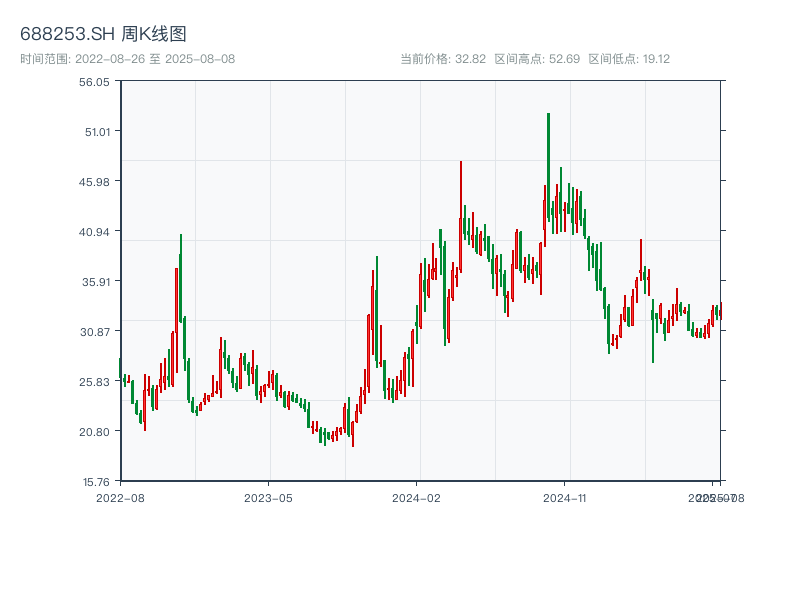The width and height of the screenshot is (800, 600).
Task: Click the 2023-05 x-axis date label
Action: tap(268, 497)
